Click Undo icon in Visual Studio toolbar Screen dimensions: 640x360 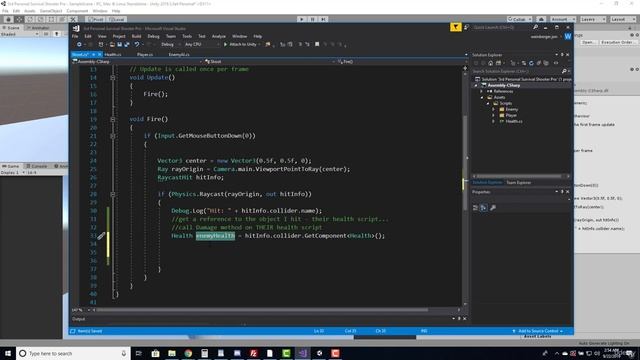(137, 44)
